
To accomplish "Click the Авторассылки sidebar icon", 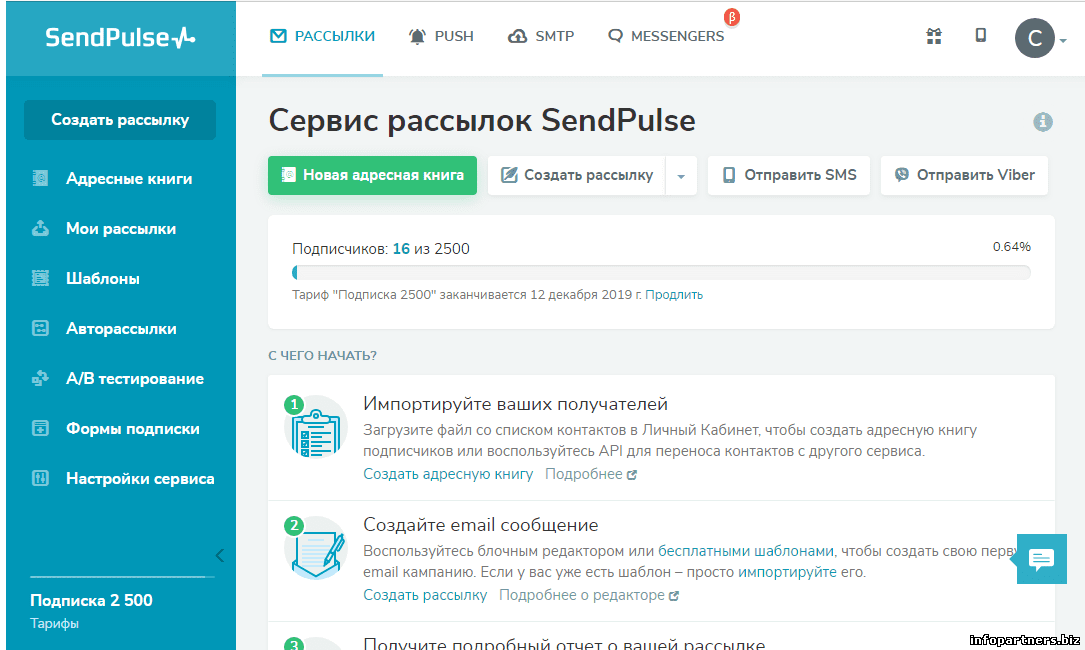I will tap(40, 328).
